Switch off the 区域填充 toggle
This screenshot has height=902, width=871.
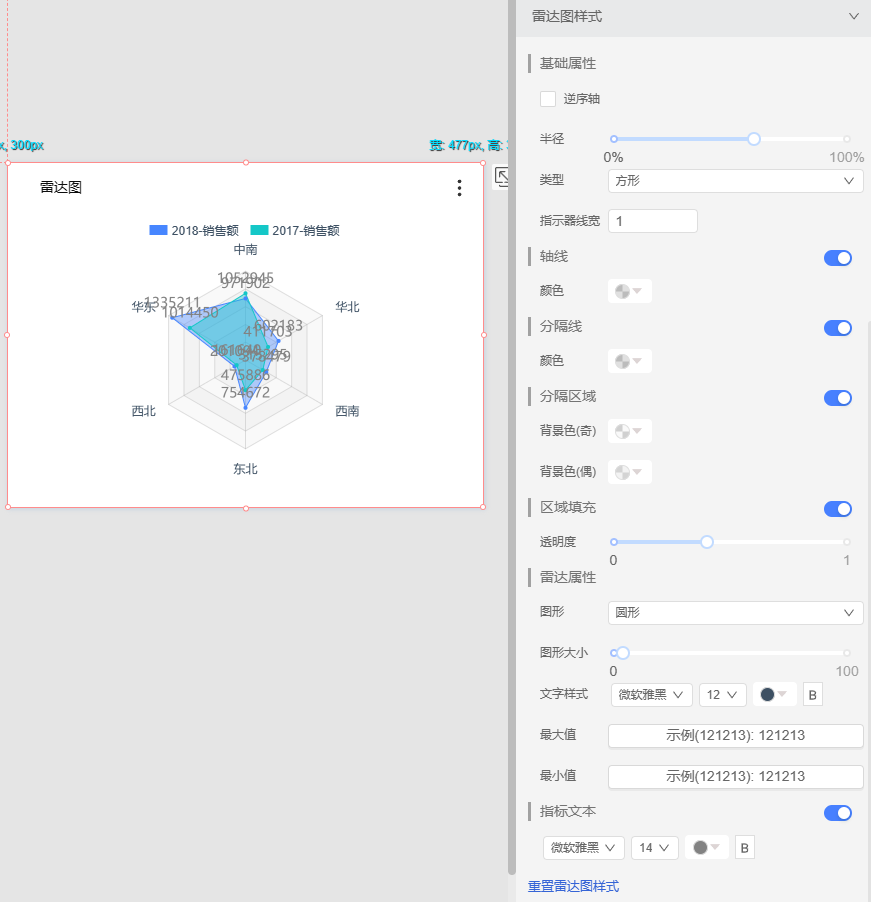pyautogui.click(x=837, y=509)
